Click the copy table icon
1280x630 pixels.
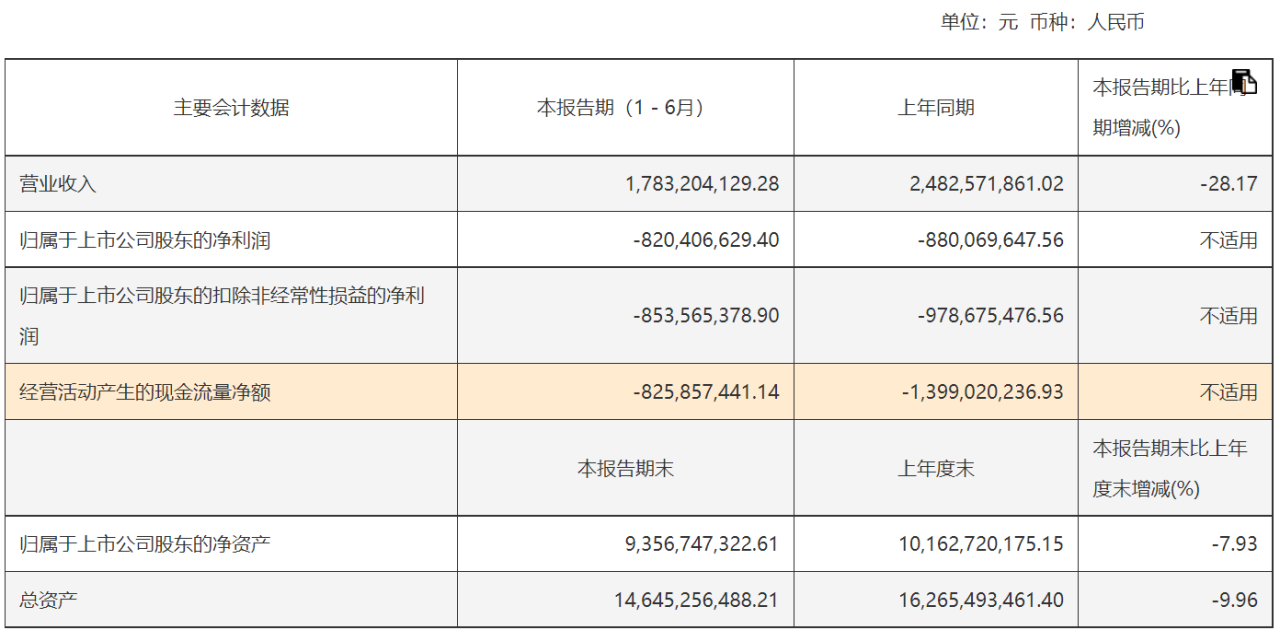point(1244,82)
